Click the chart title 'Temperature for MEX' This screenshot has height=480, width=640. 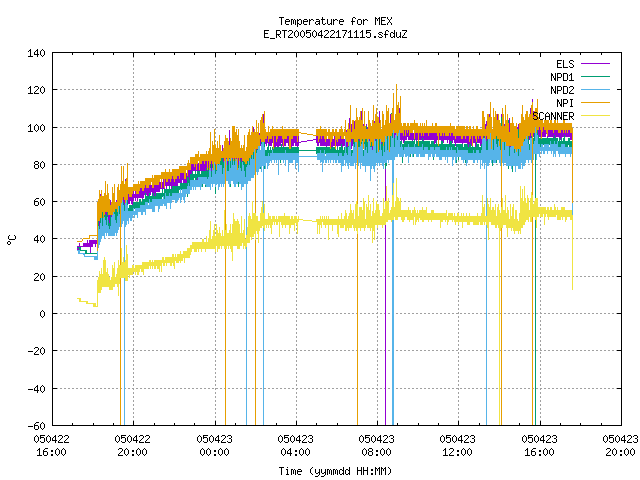pos(335,21)
